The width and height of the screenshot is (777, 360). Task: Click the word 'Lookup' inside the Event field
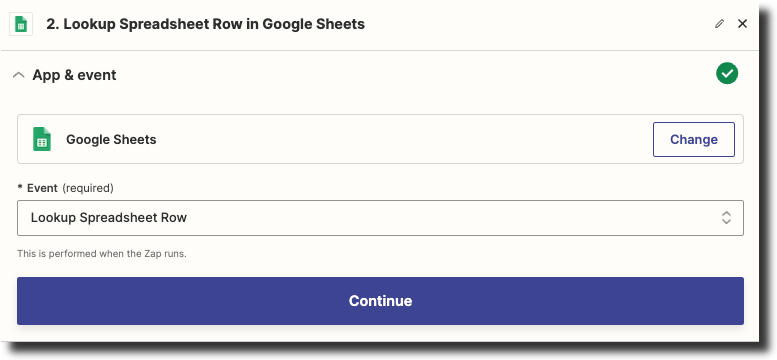tap(54, 218)
